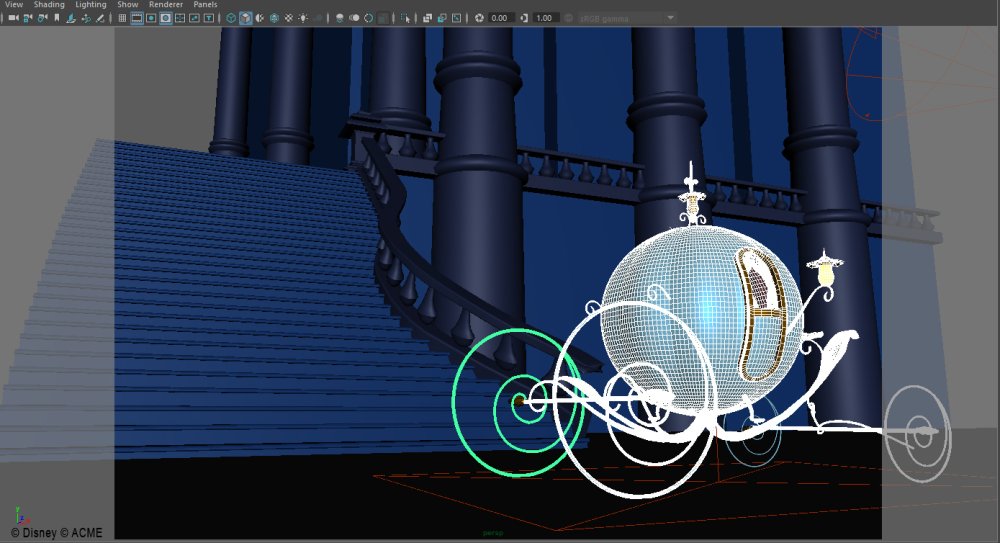The image size is (1000, 543).
Task: Click Multisample Anti-aliasing circle icon
Action: (369, 18)
